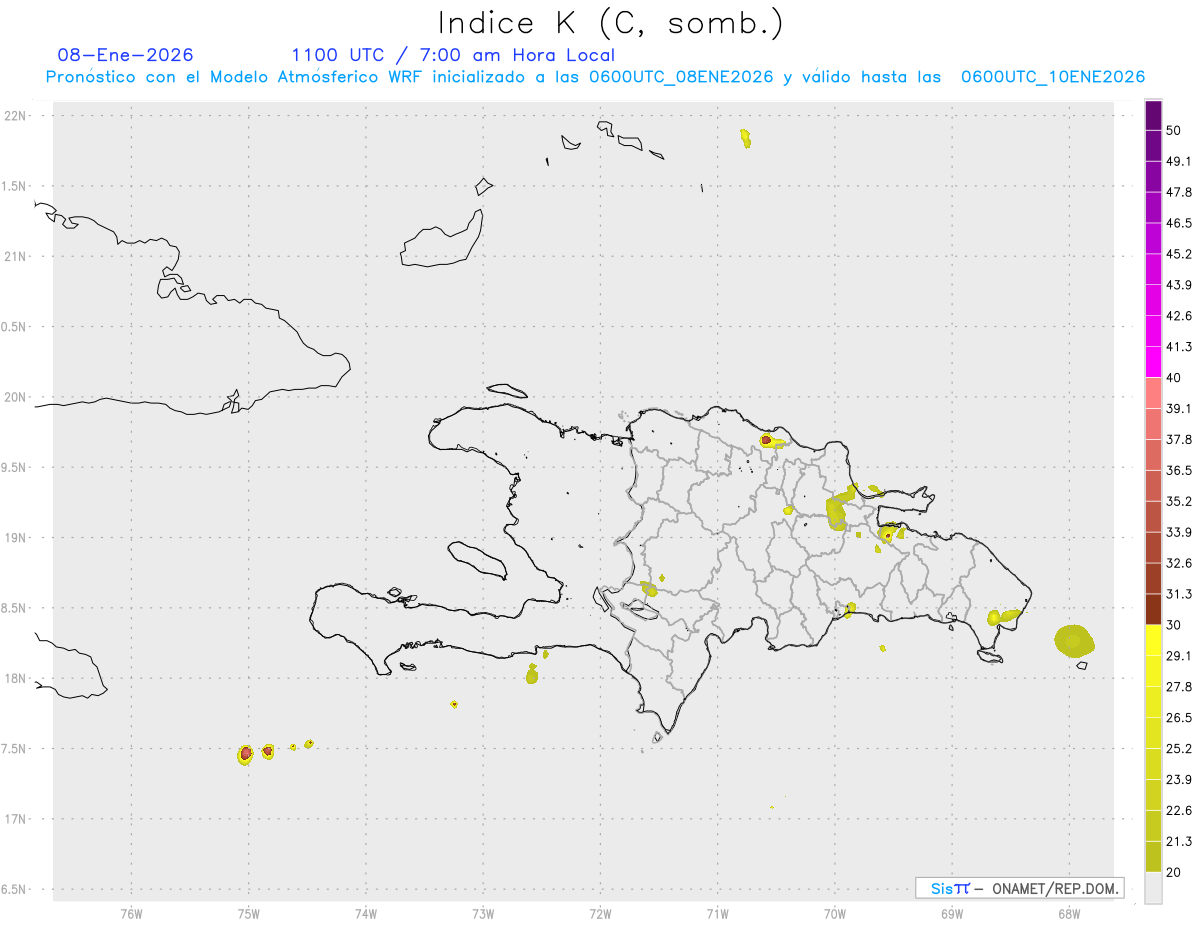Click the colorbar value '26.5'
The width and height of the screenshot is (1200, 927).
[x=1180, y=718]
